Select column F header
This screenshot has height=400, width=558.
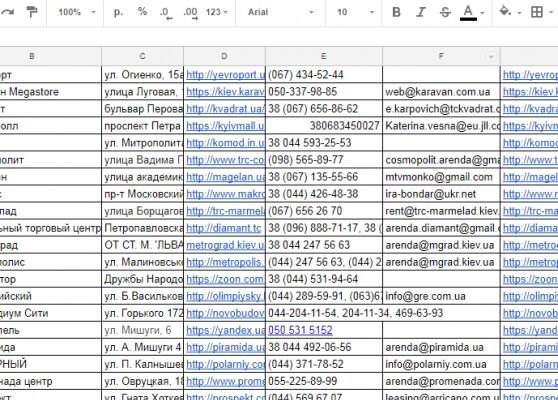441,56
